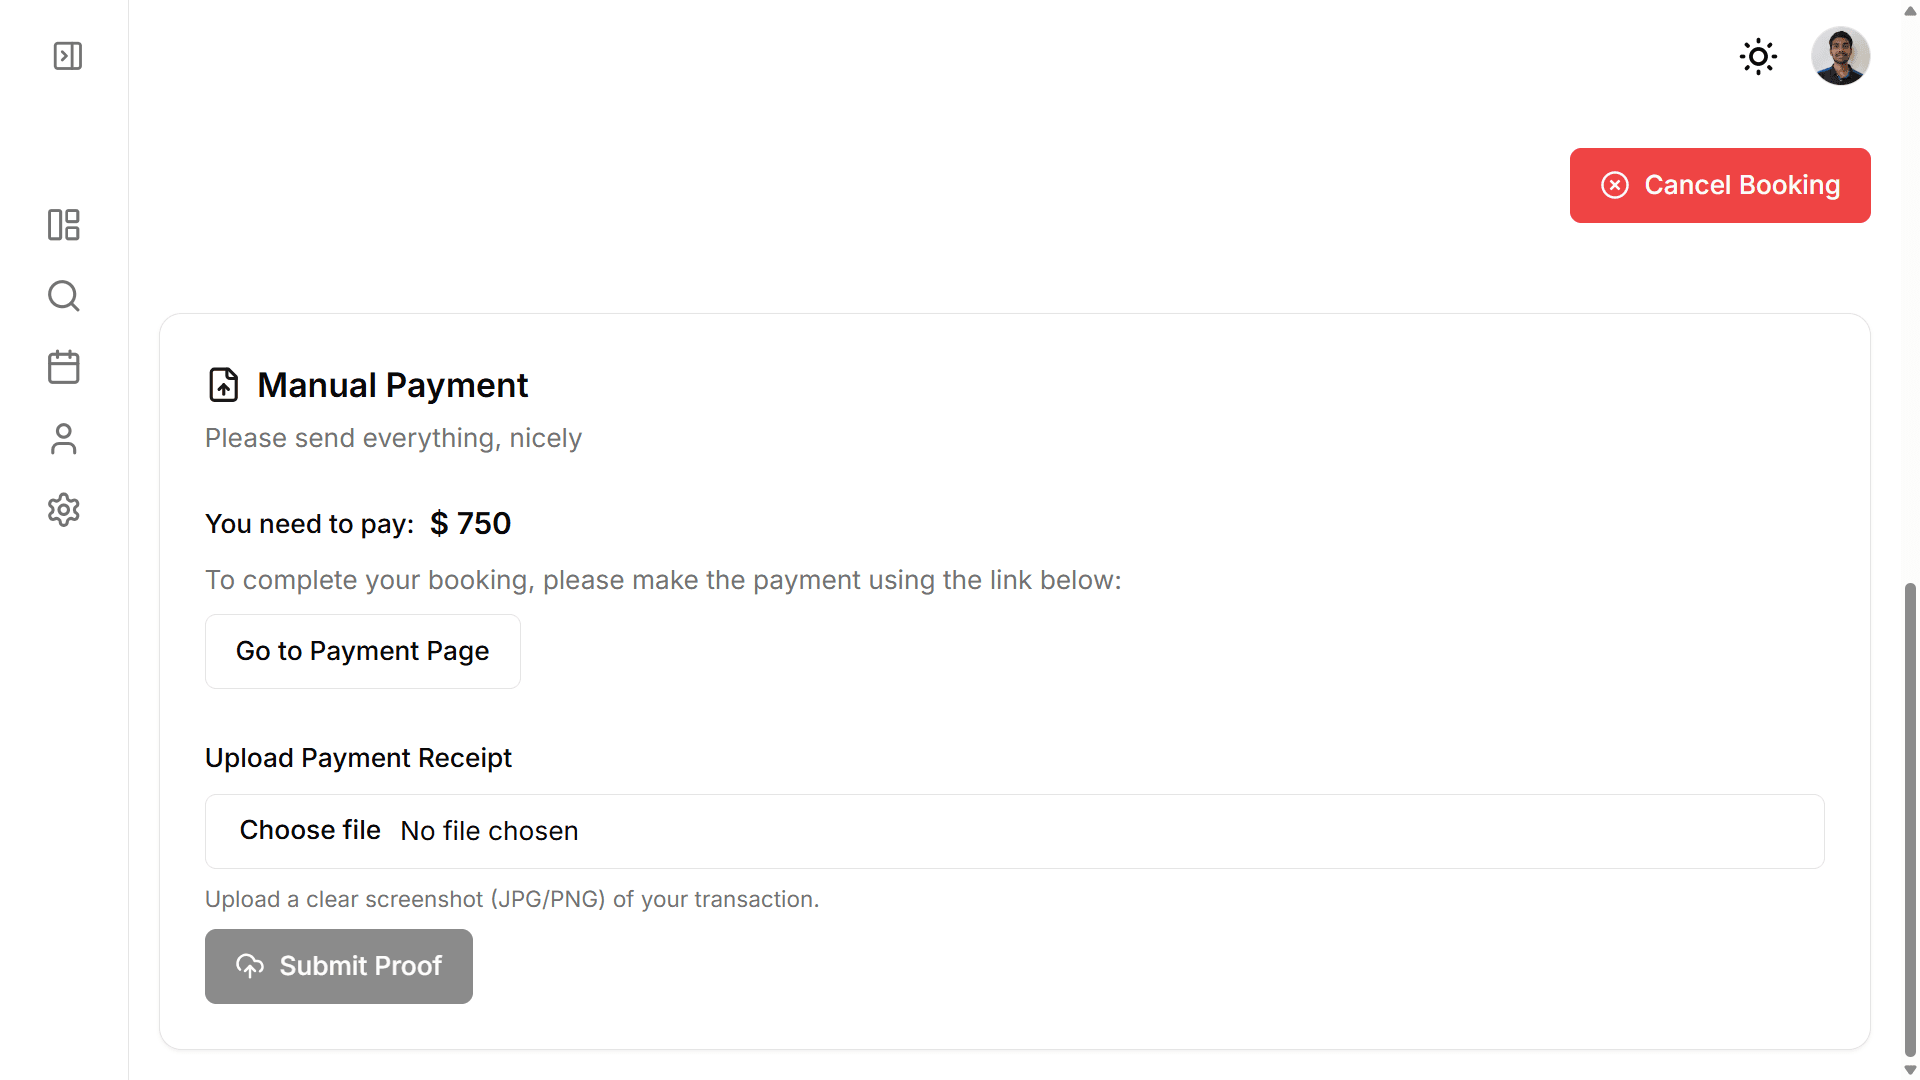
Task: Click the Manual Payment heading
Action: tap(392, 385)
